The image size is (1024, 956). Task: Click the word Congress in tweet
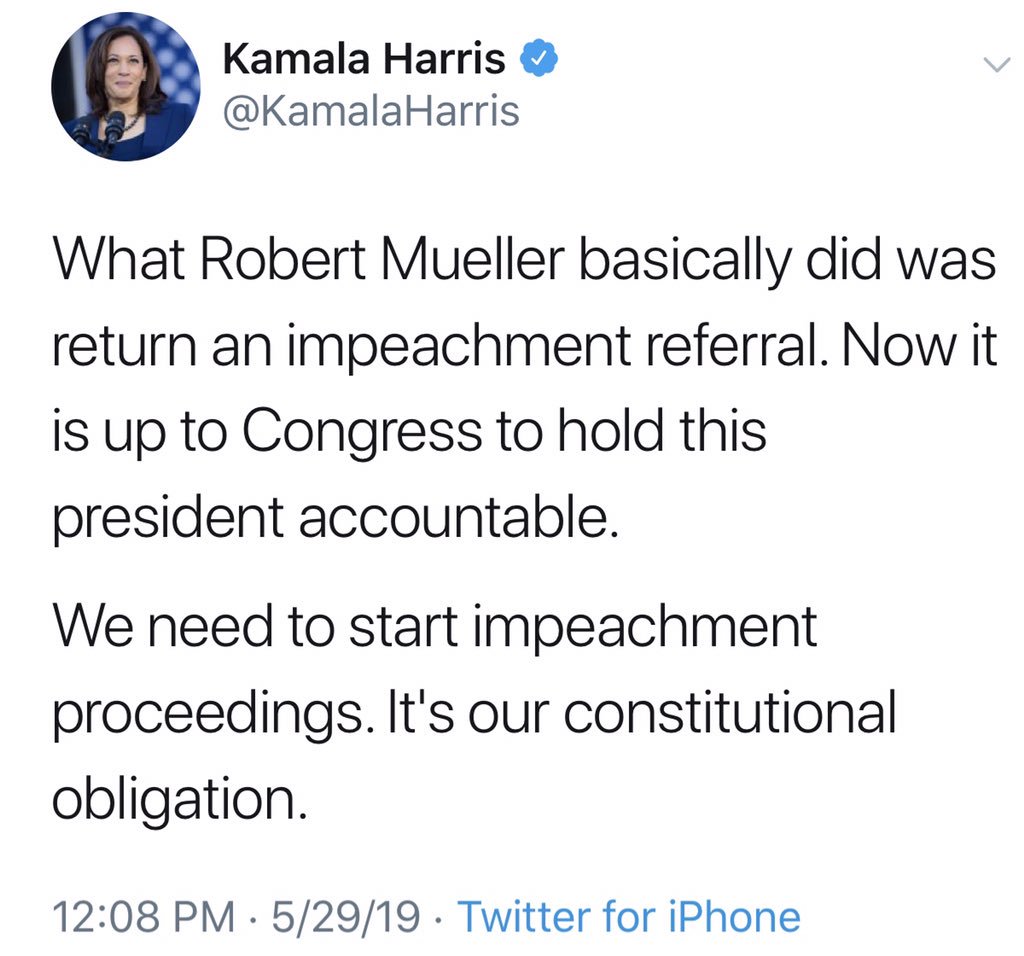click(x=362, y=432)
